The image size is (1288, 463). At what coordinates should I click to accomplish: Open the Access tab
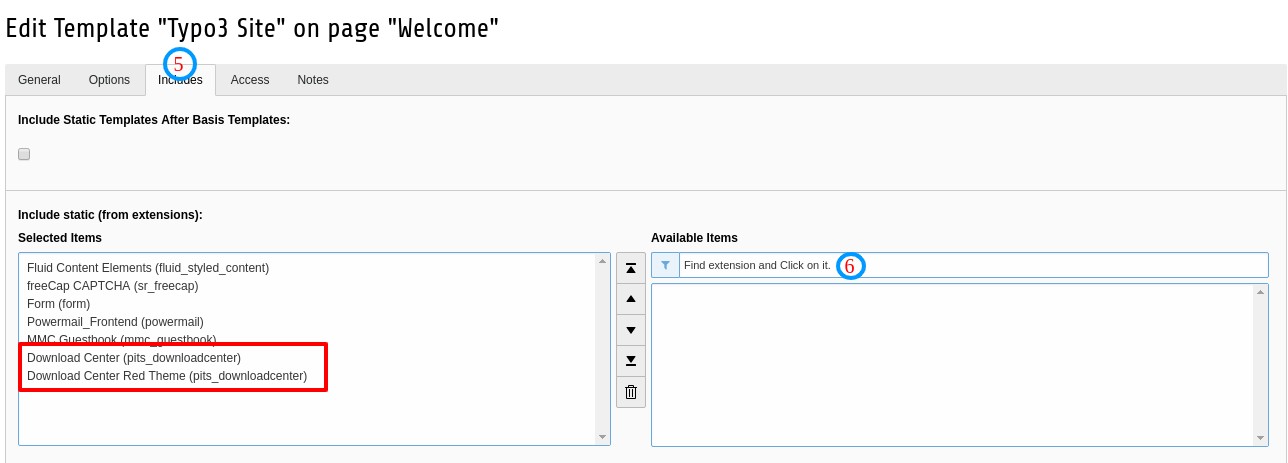click(x=250, y=80)
